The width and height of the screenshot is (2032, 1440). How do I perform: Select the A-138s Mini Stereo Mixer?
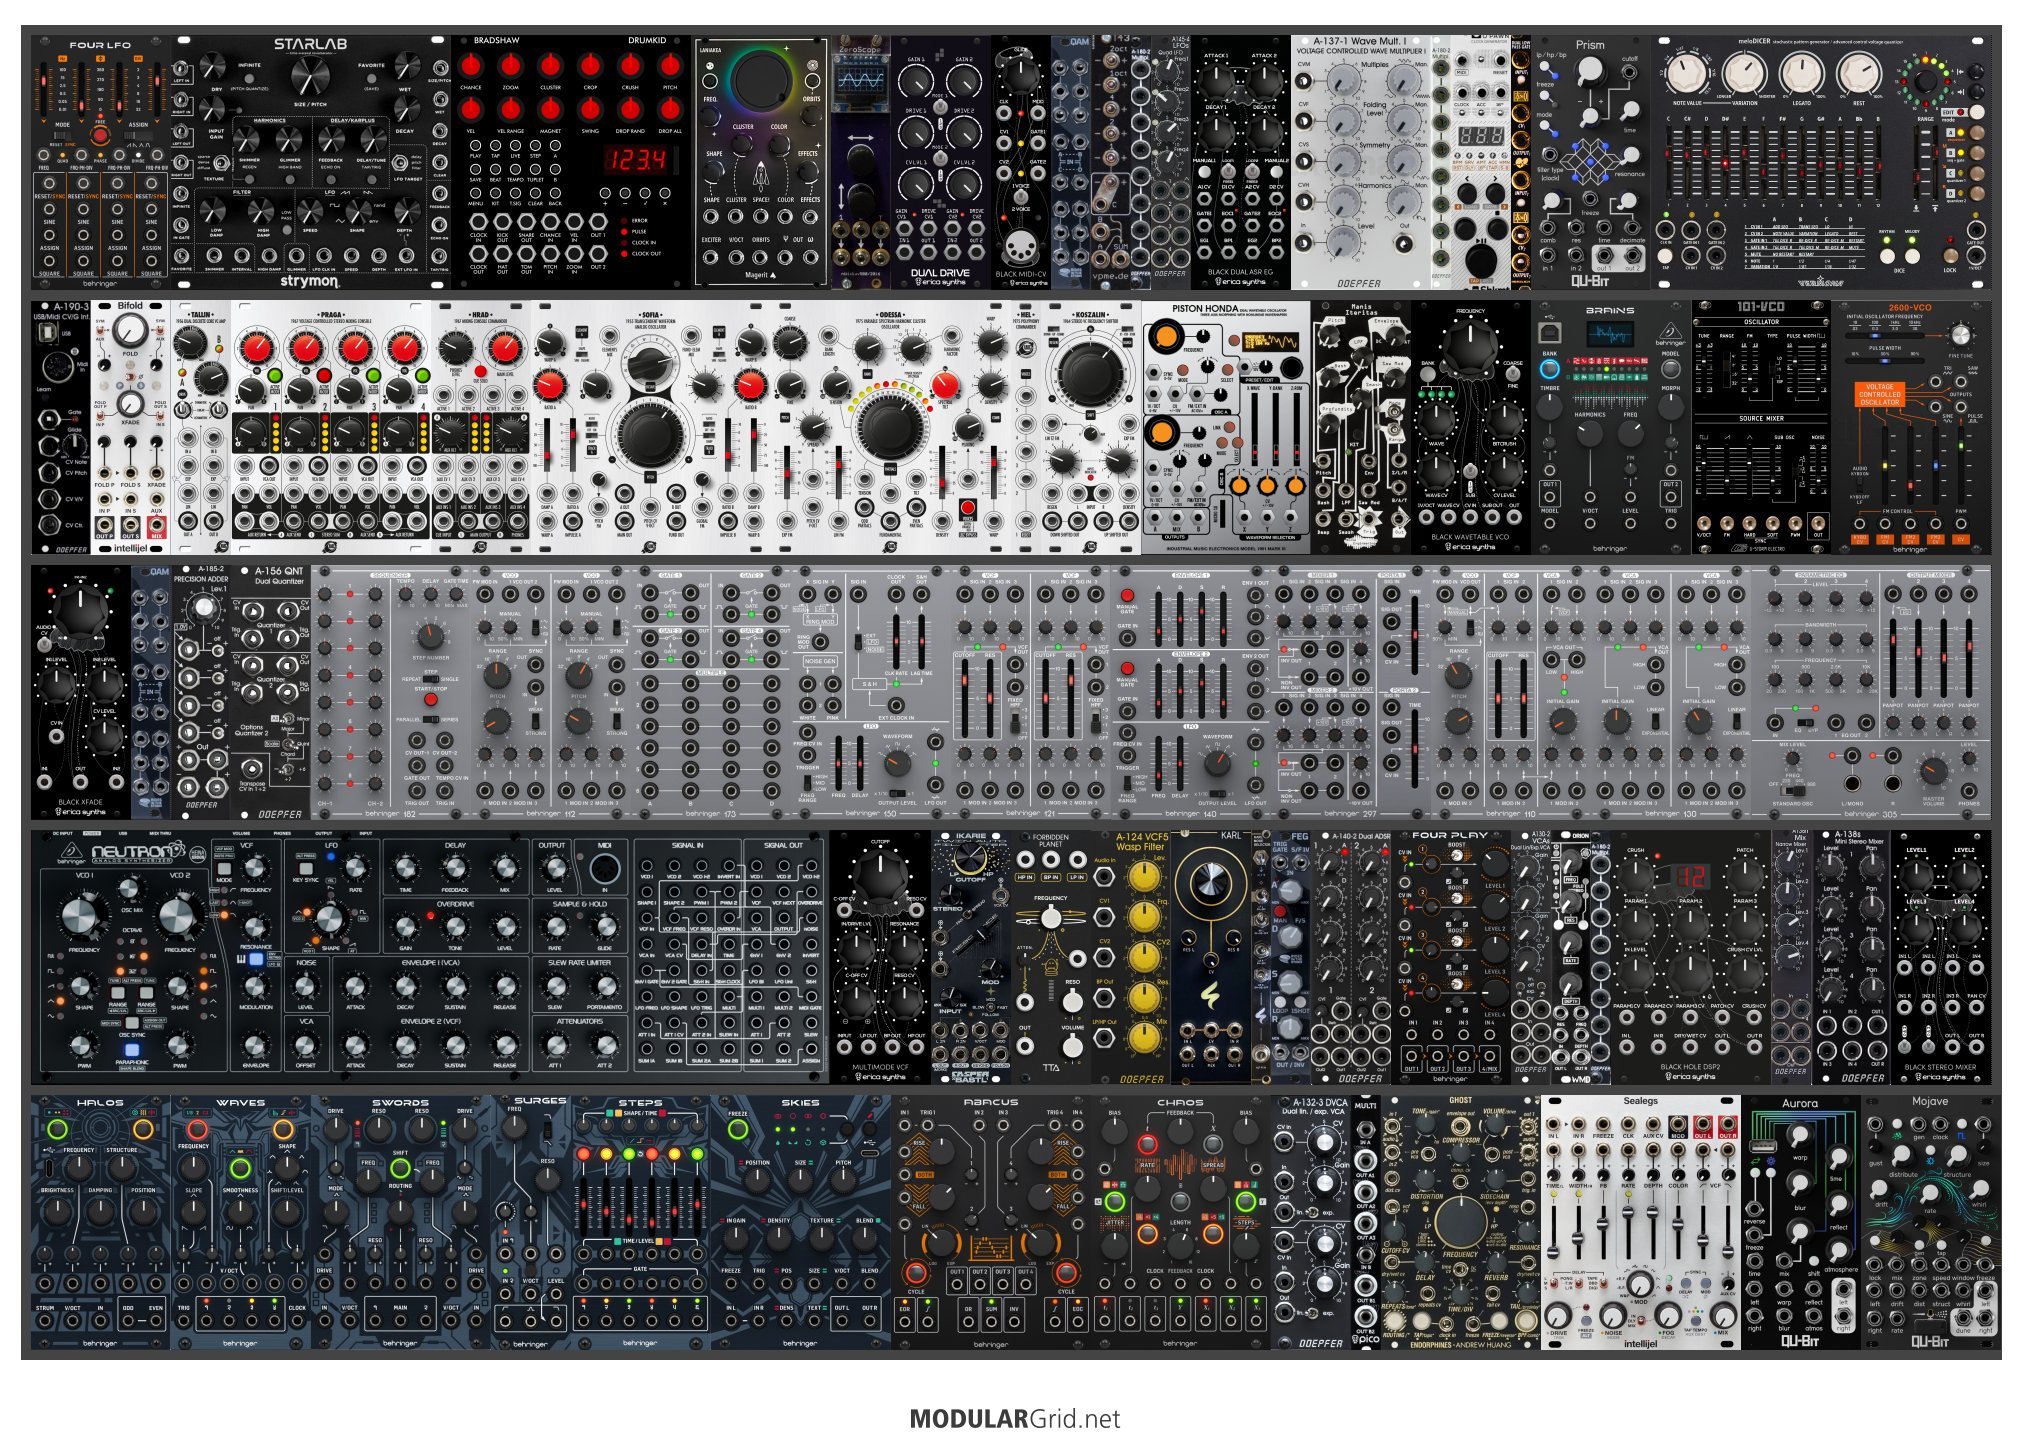click(x=1851, y=957)
